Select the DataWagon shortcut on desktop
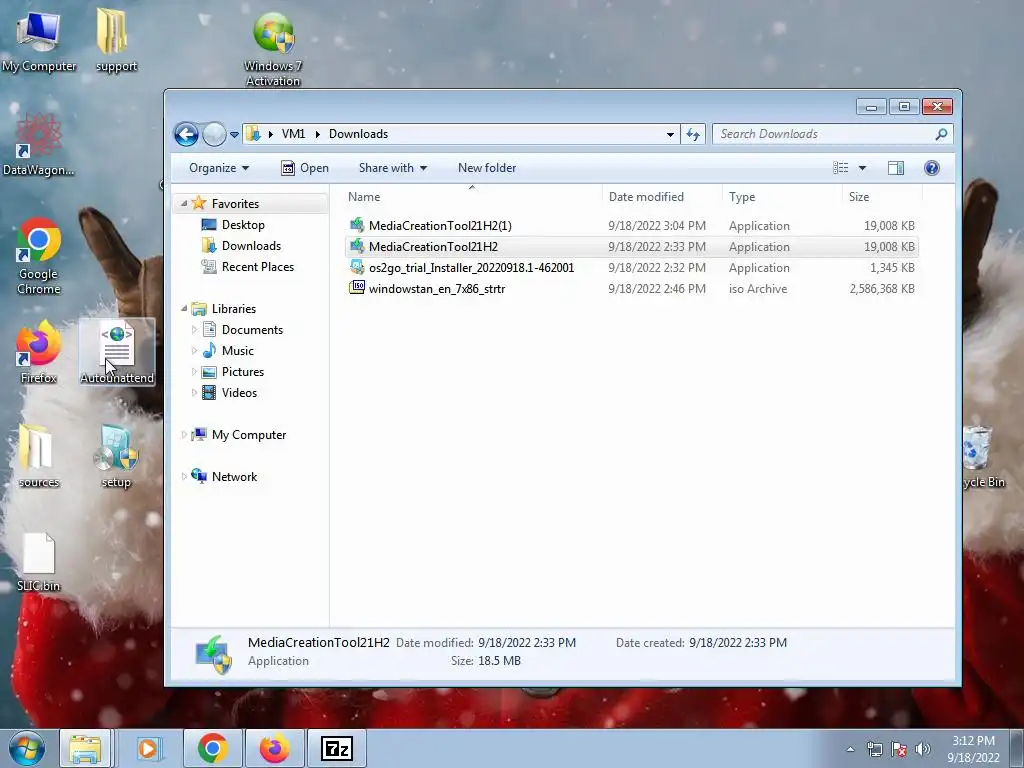Screen dimensions: 1024x768 pos(38,145)
